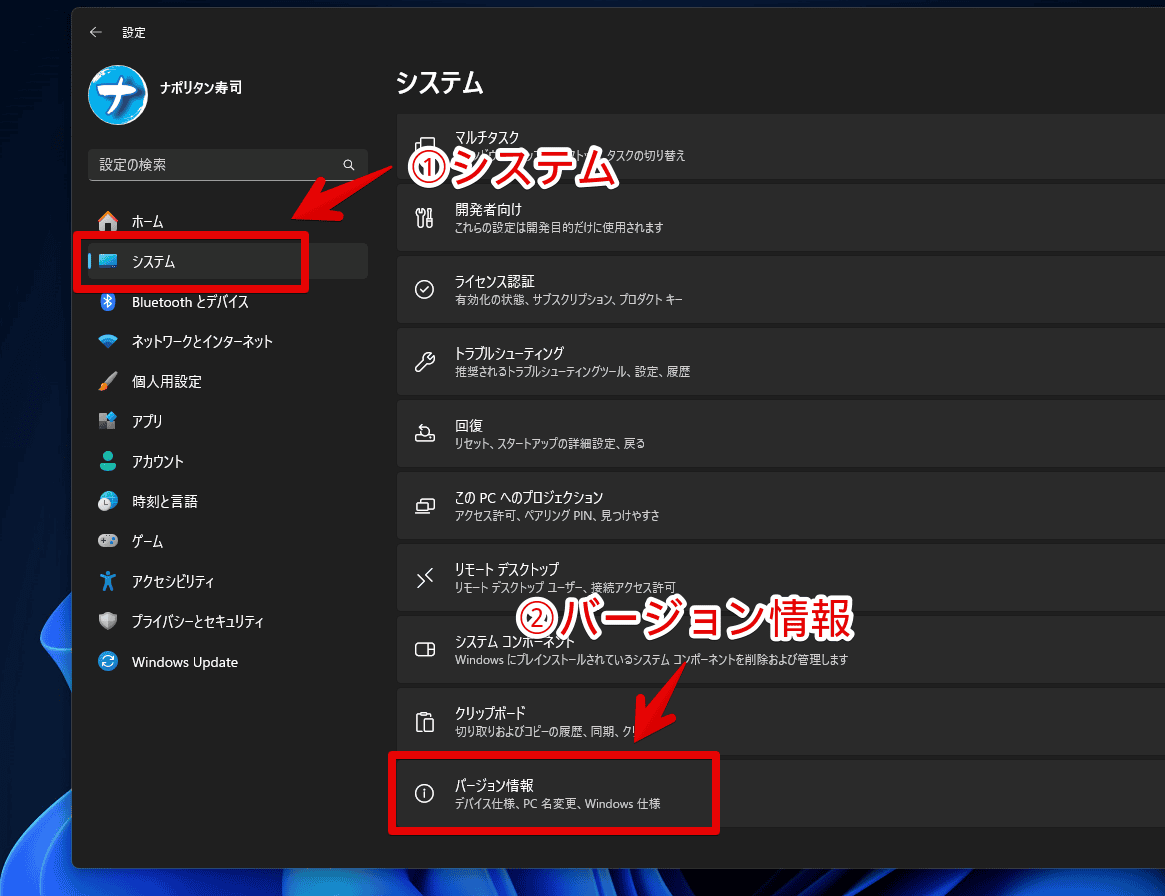The image size is (1165, 896).
Task: Click the checkmark icon beside ライセンス認証
Action: tap(424, 289)
